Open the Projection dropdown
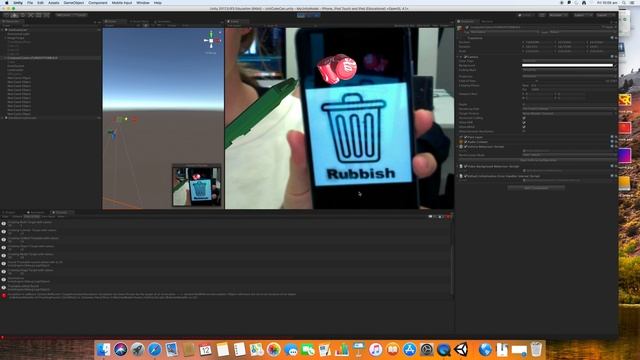 click(569, 76)
